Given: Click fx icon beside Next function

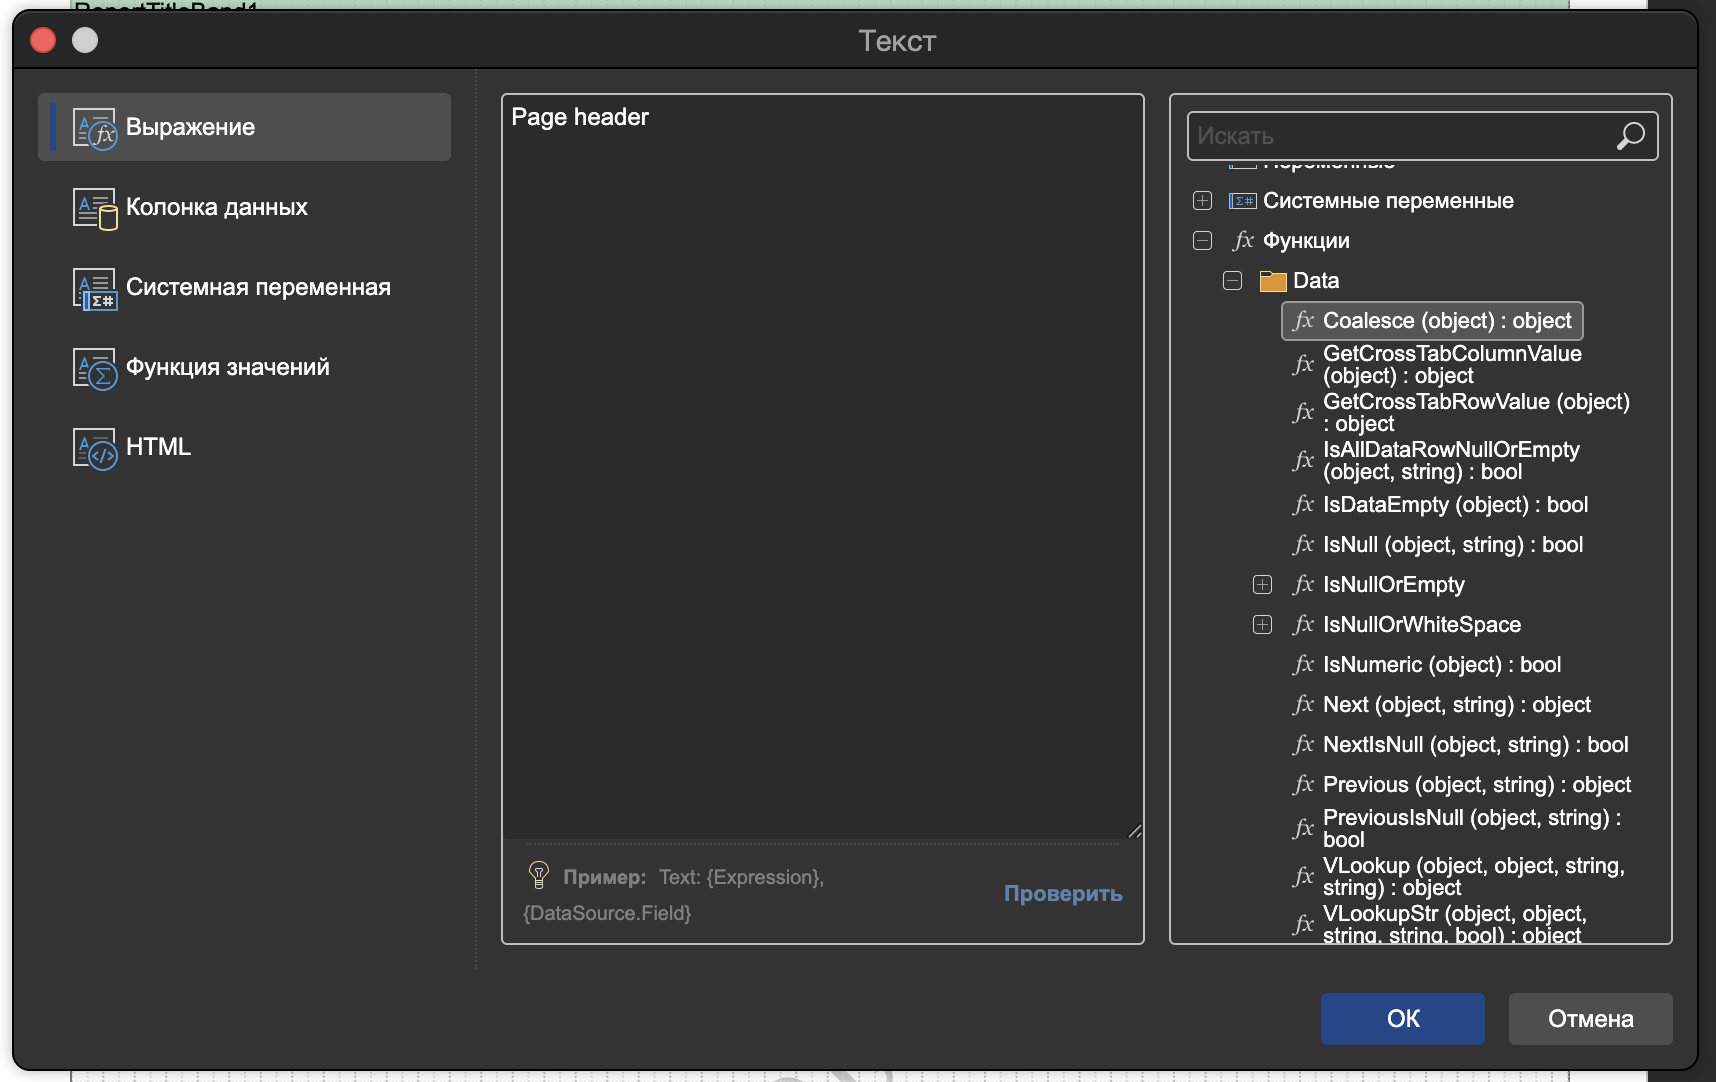Looking at the screenshot, I should 1303,705.
